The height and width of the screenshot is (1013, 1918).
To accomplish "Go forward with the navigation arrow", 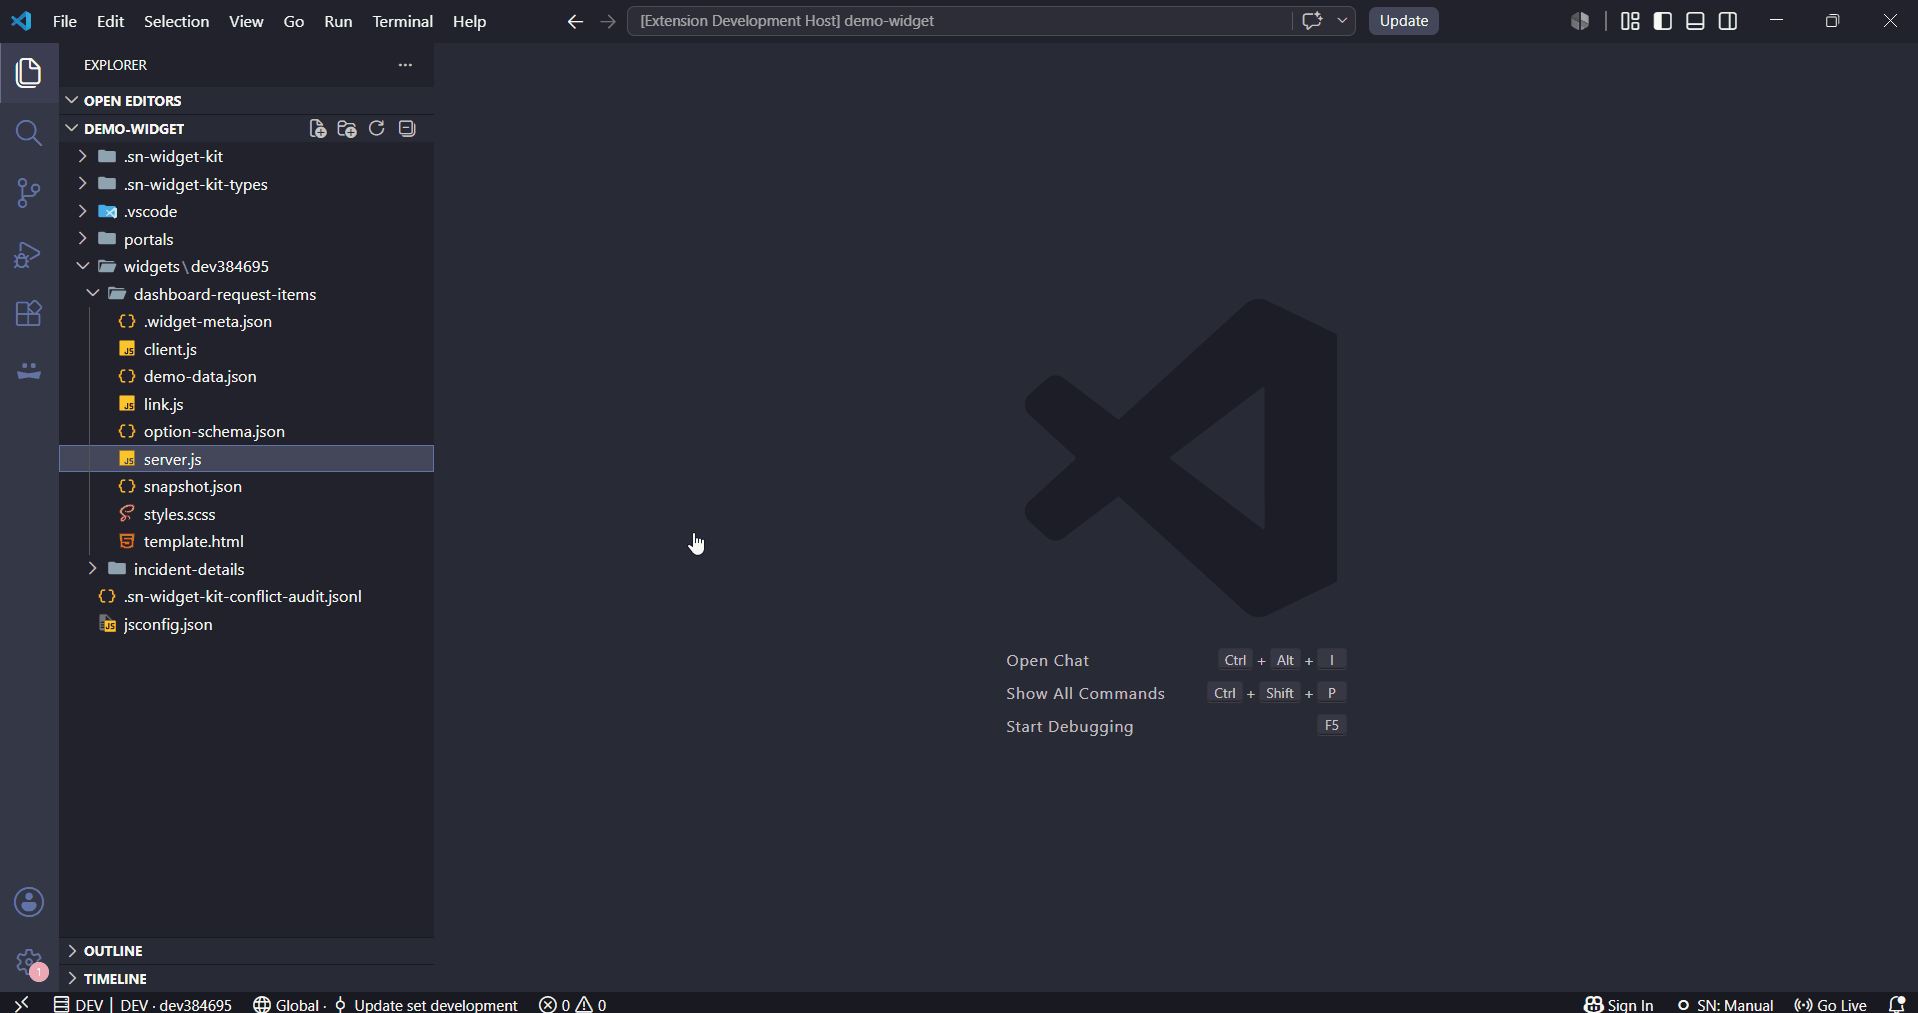I will (x=608, y=21).
